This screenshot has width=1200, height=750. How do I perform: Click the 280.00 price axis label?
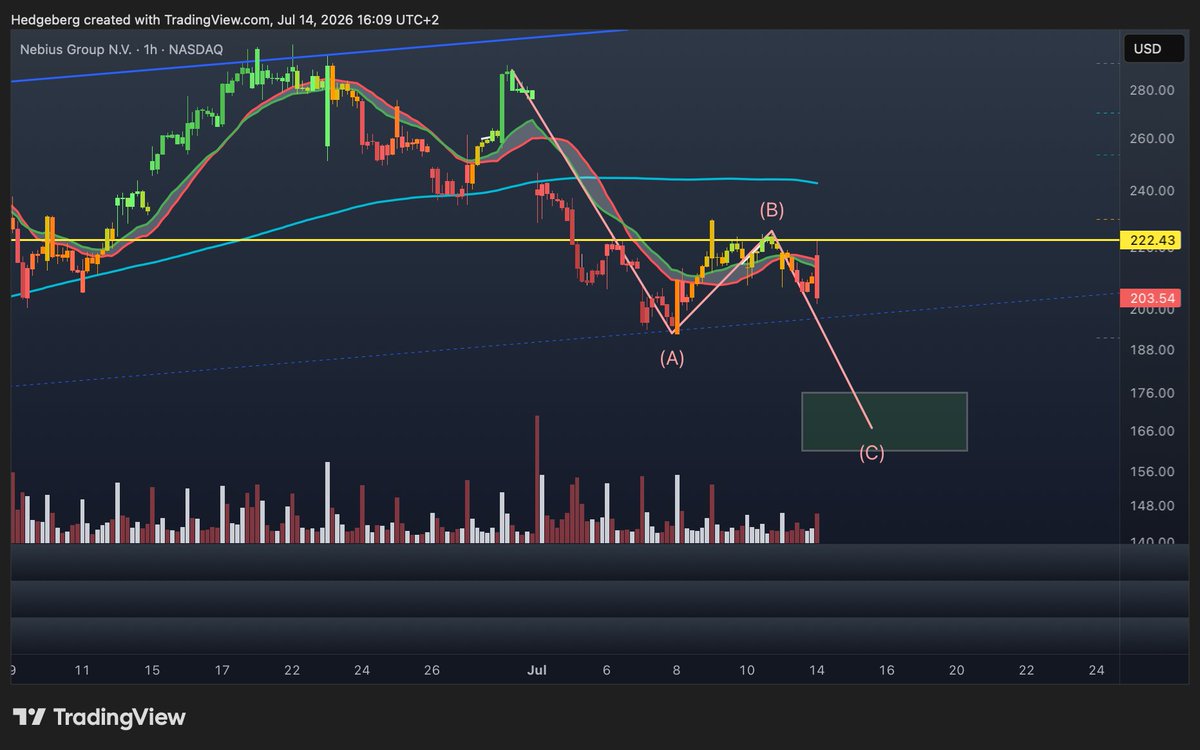click(1151, 91)
